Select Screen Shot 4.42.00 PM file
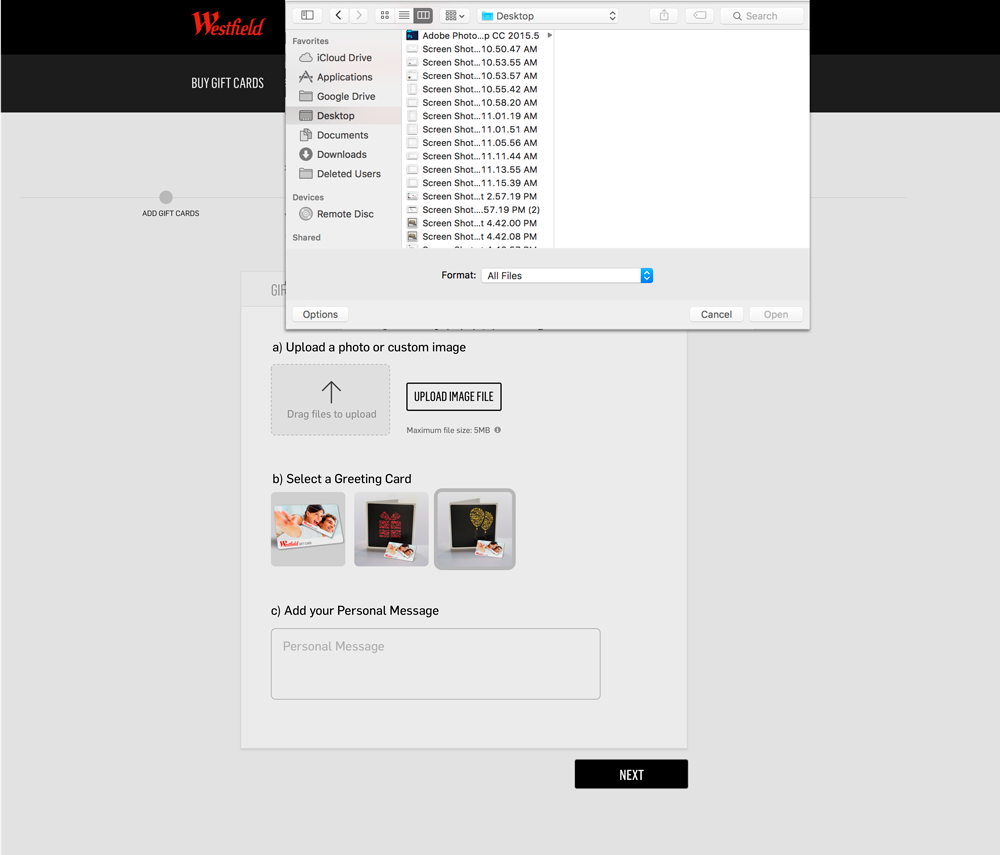This screenshot has height=855, width=1000. (x=479, y=223)
